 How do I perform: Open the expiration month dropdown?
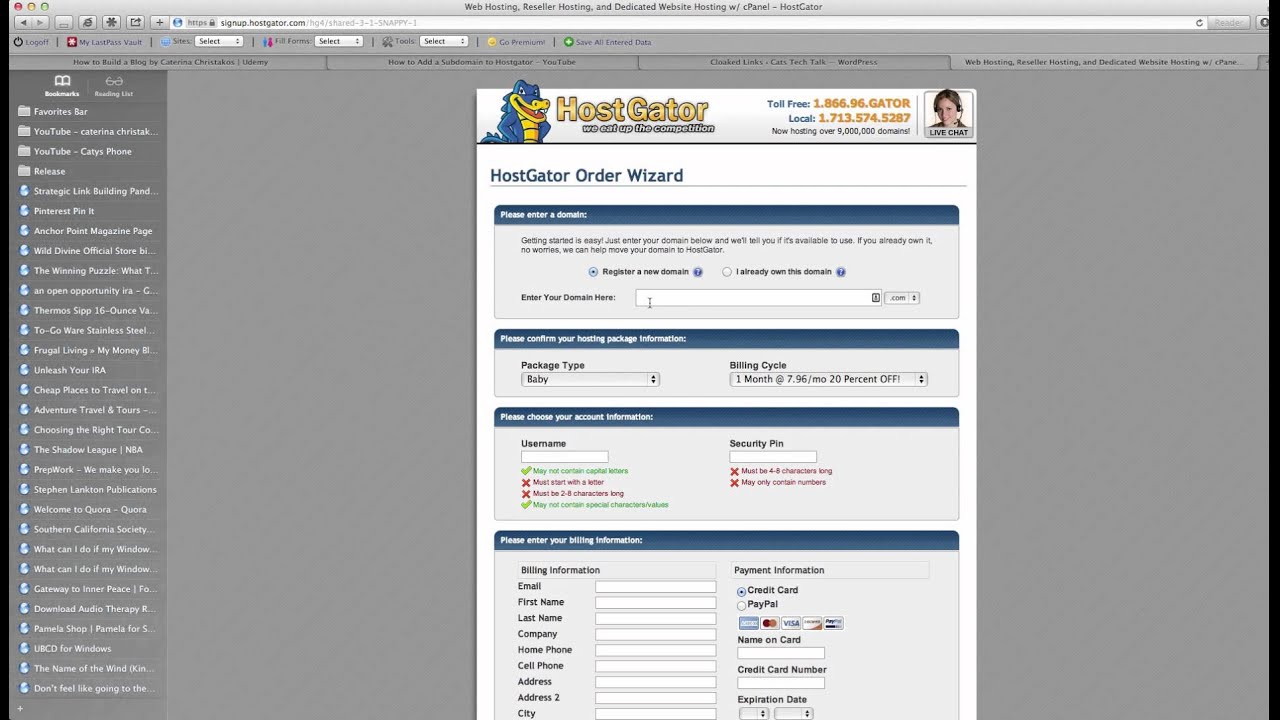[x=754, y=714]
